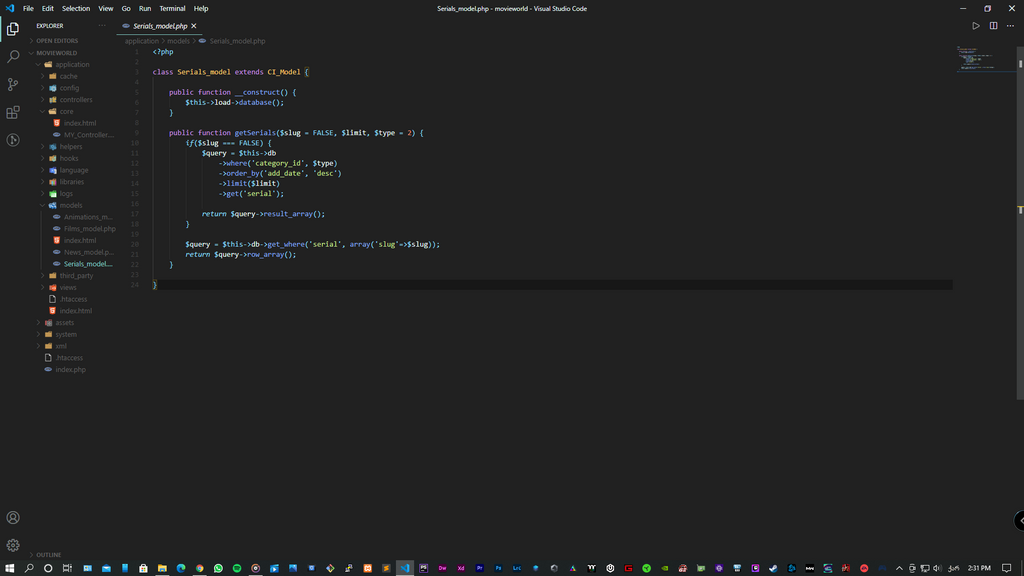Viewport: 1024px width, 576px height.
Task: Expand the helpers folder
Action: [x=72, y=147]
